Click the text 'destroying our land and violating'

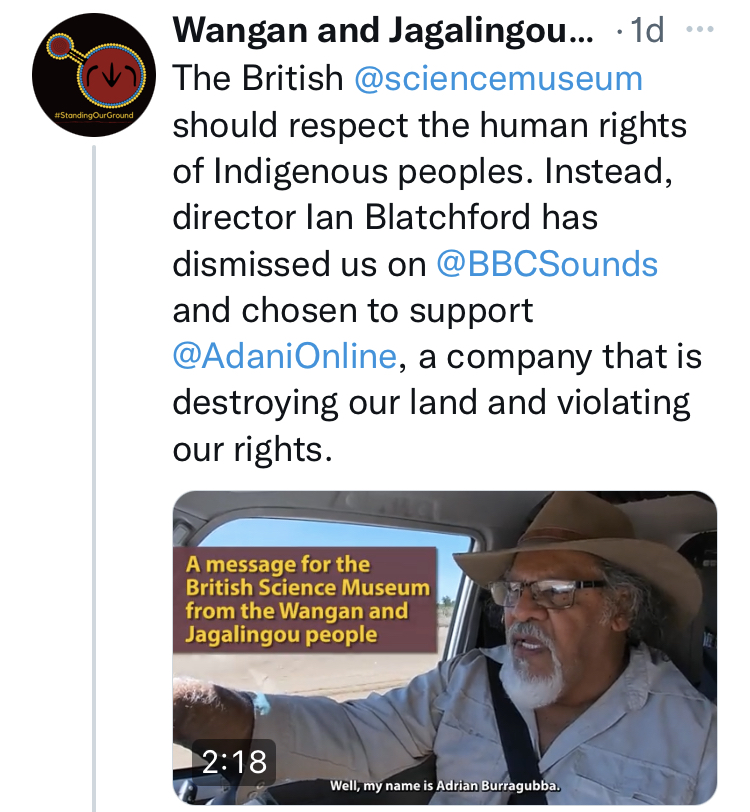tap(432, 403)
